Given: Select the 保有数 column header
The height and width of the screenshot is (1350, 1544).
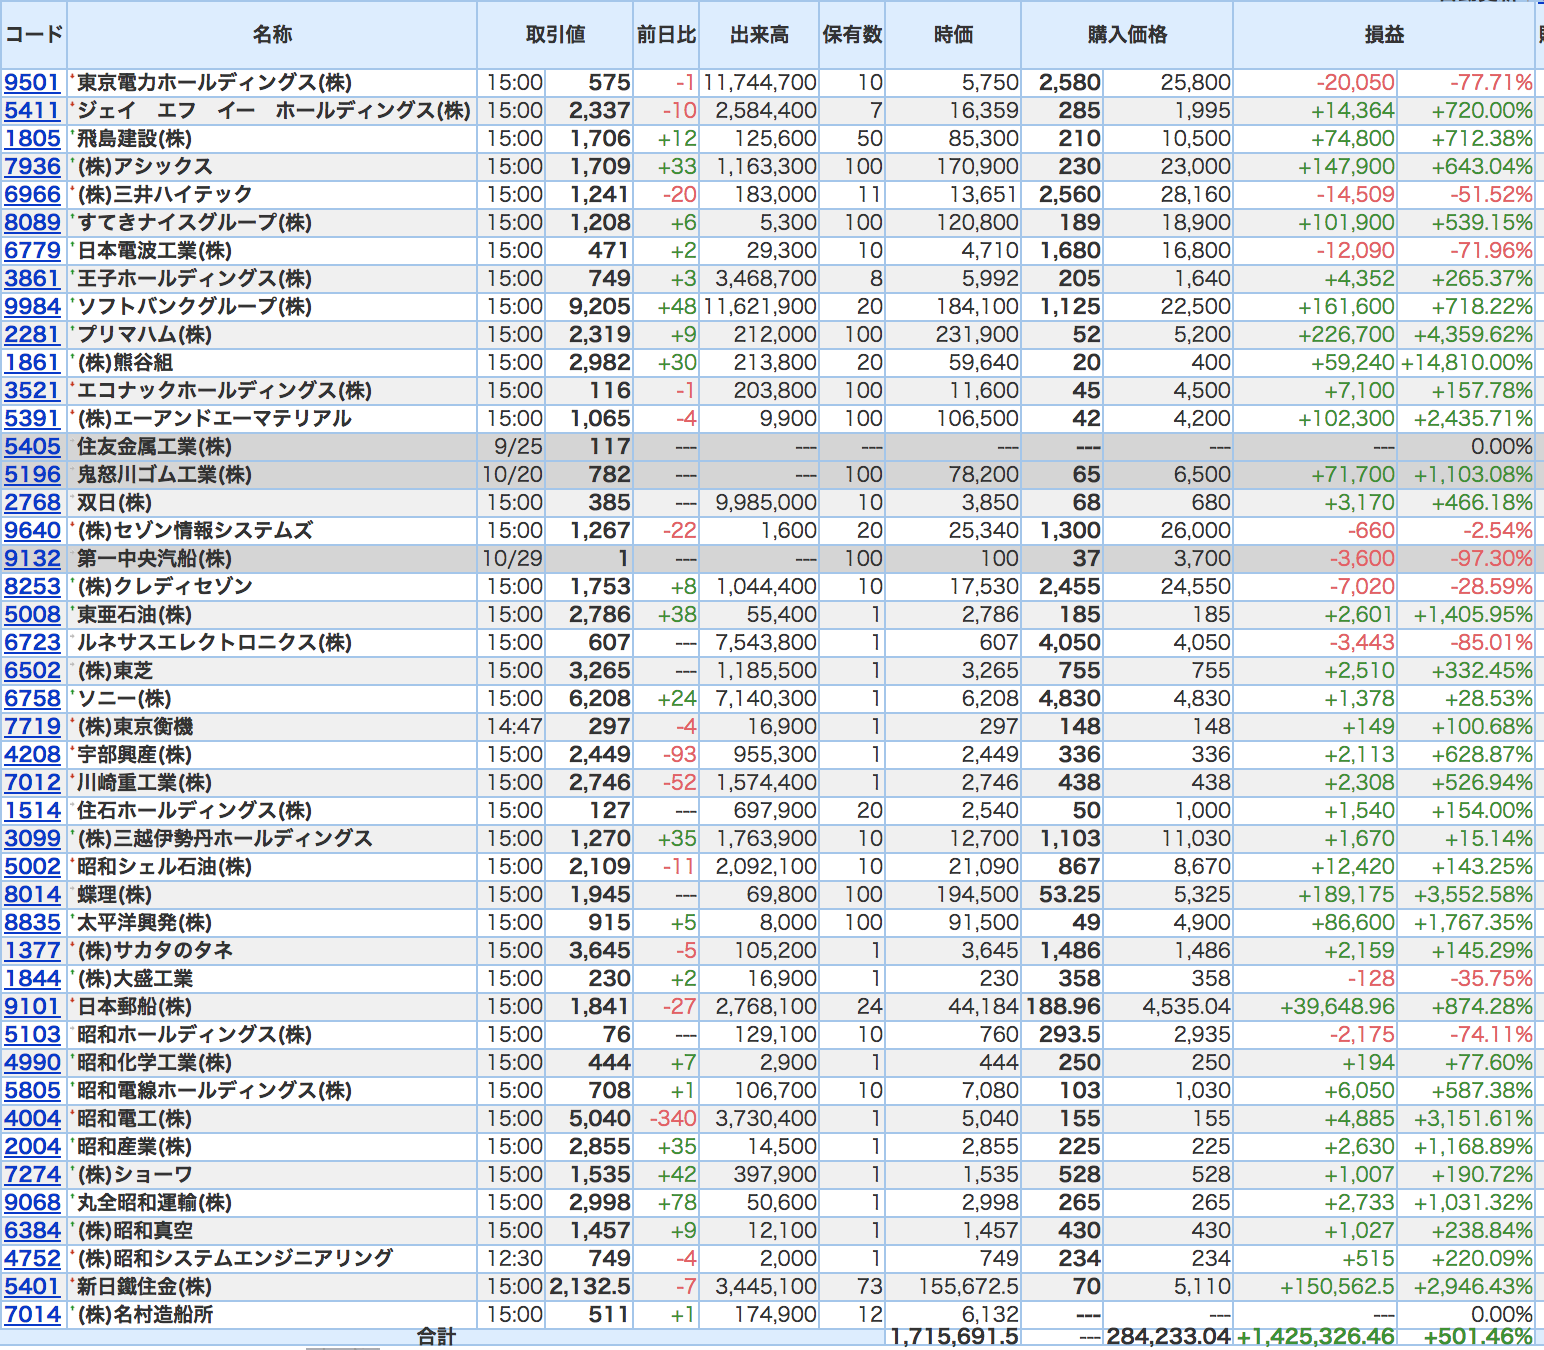Looking at the screenshot, I should click(852, 35).
